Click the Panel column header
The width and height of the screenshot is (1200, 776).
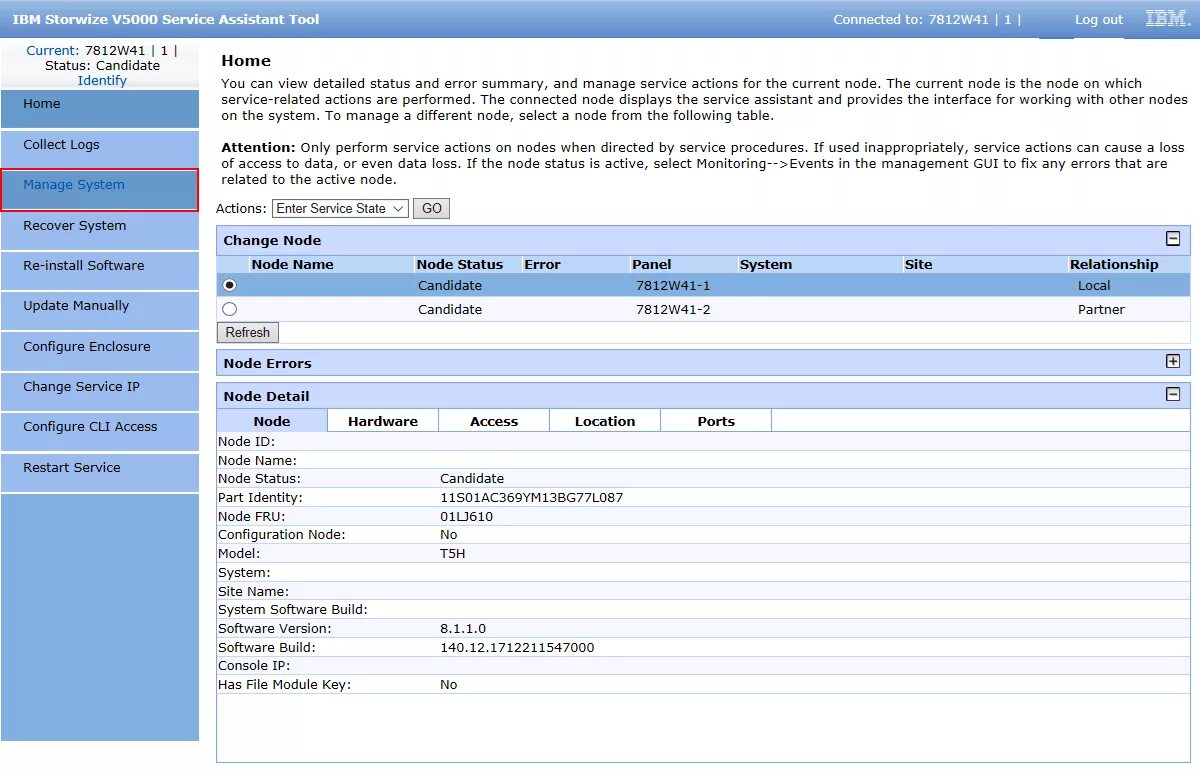pyautogui.click(x=652, y=265)
